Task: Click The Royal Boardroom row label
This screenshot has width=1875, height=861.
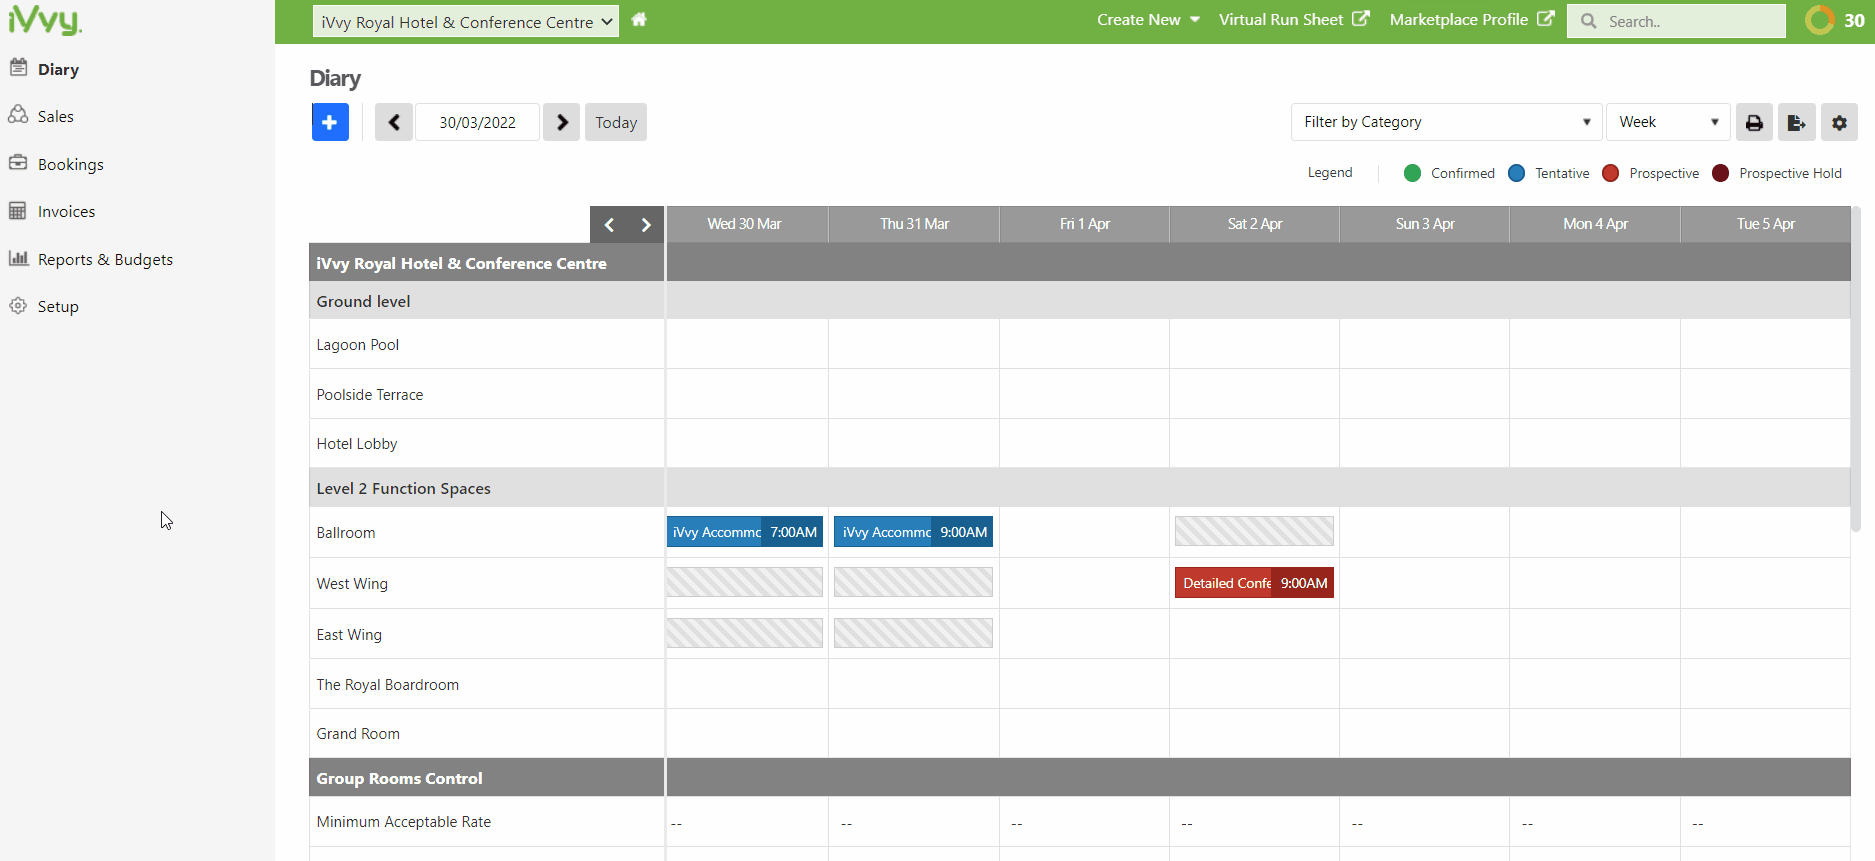Action: tap(388, 685)
